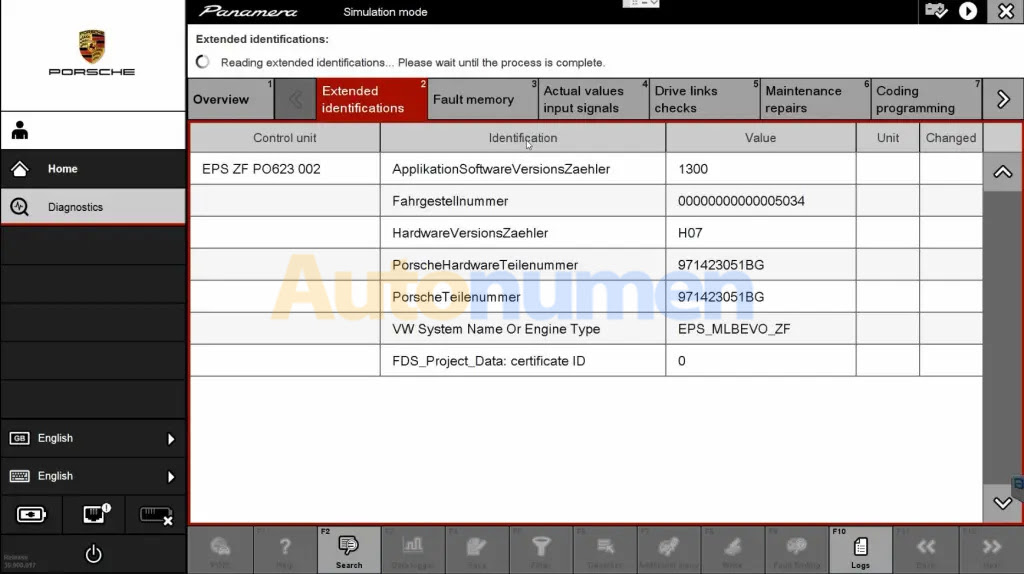Click the Help question mark button

[x=285, y=550]
